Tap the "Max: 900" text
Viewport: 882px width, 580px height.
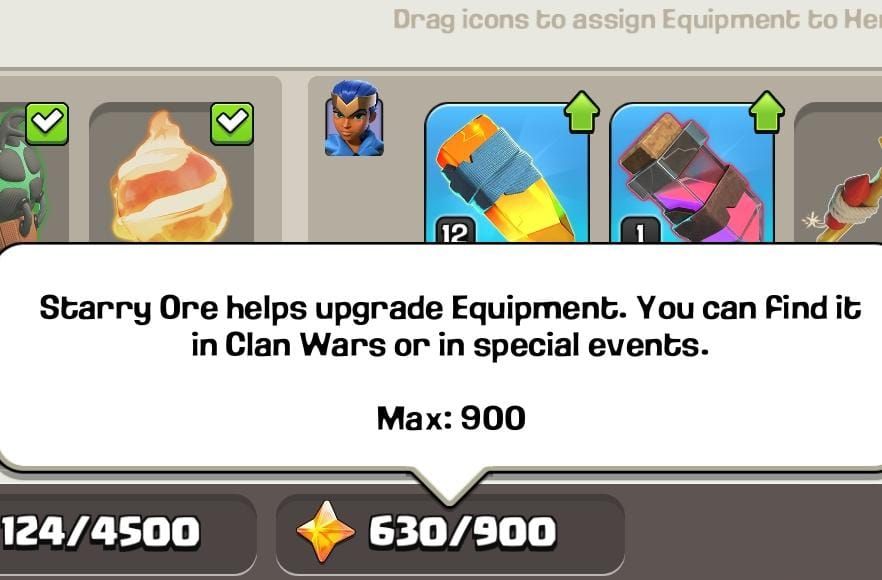[x=451, y=418]
